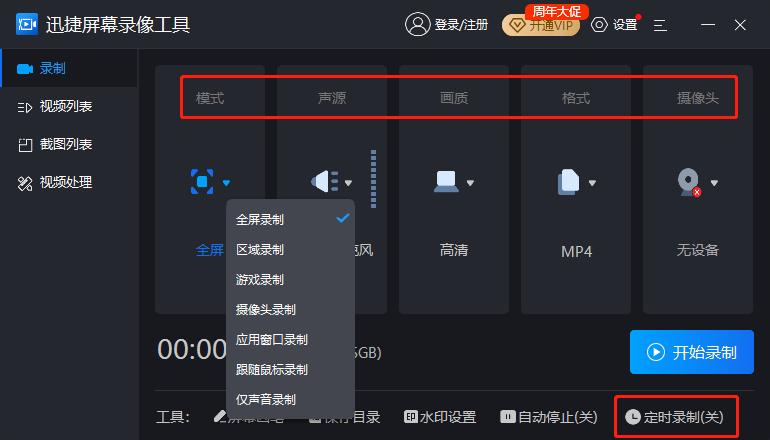Image resolution: width=770 pixels, height=440 pixels.
Task: Select 仅声音录制 in the mode menu
Action: (290, 399)
